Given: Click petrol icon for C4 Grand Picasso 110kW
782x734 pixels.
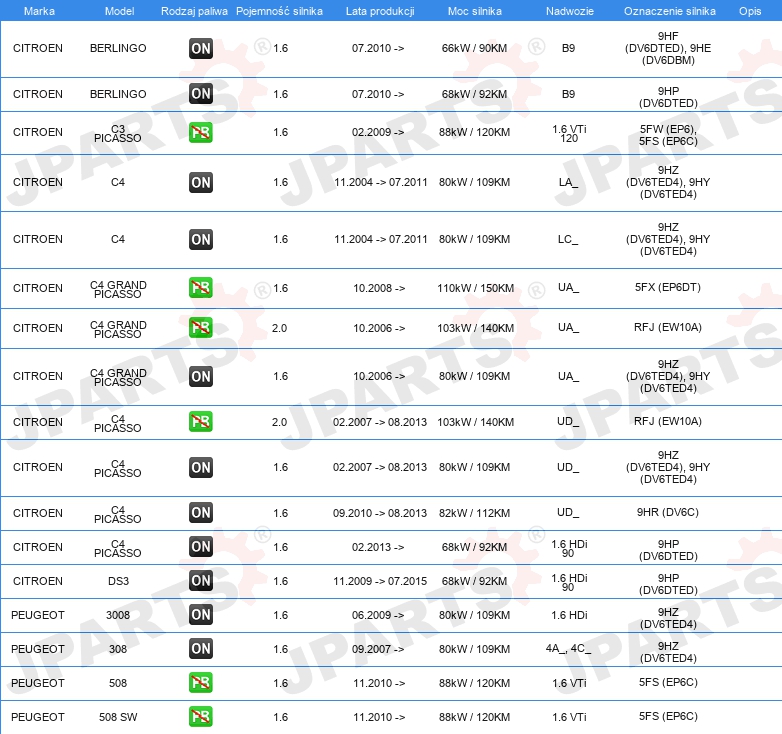Looking at the screenshot, I should click(201, 288).
